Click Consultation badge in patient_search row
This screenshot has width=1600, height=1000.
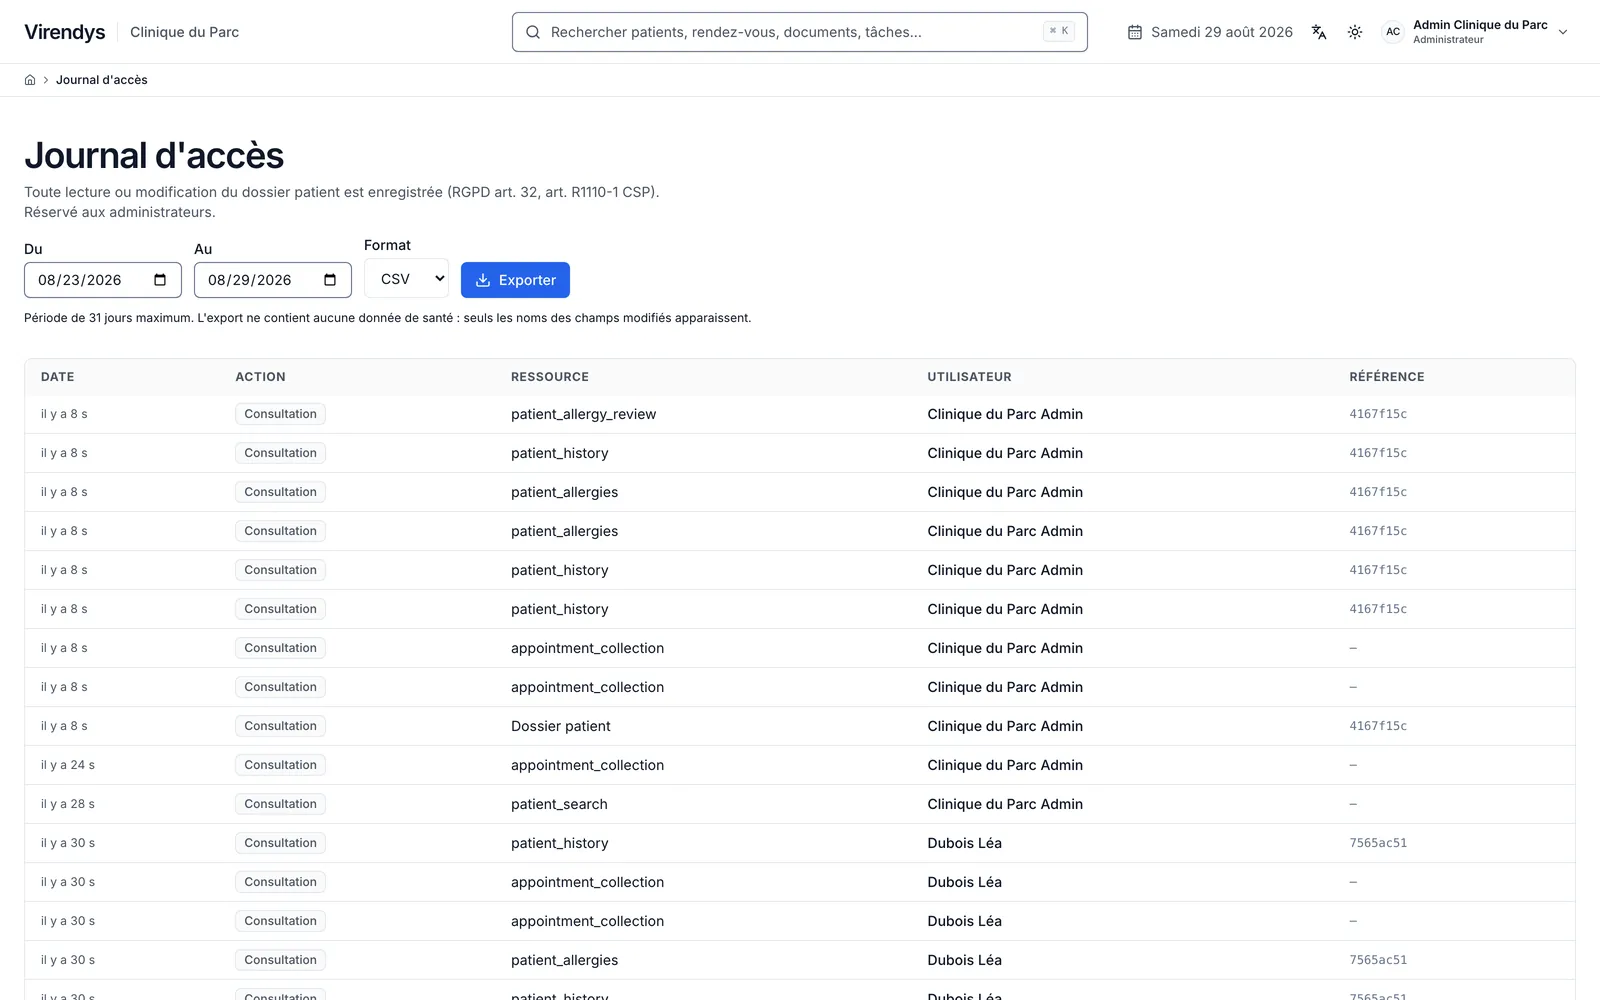[280, 804]
